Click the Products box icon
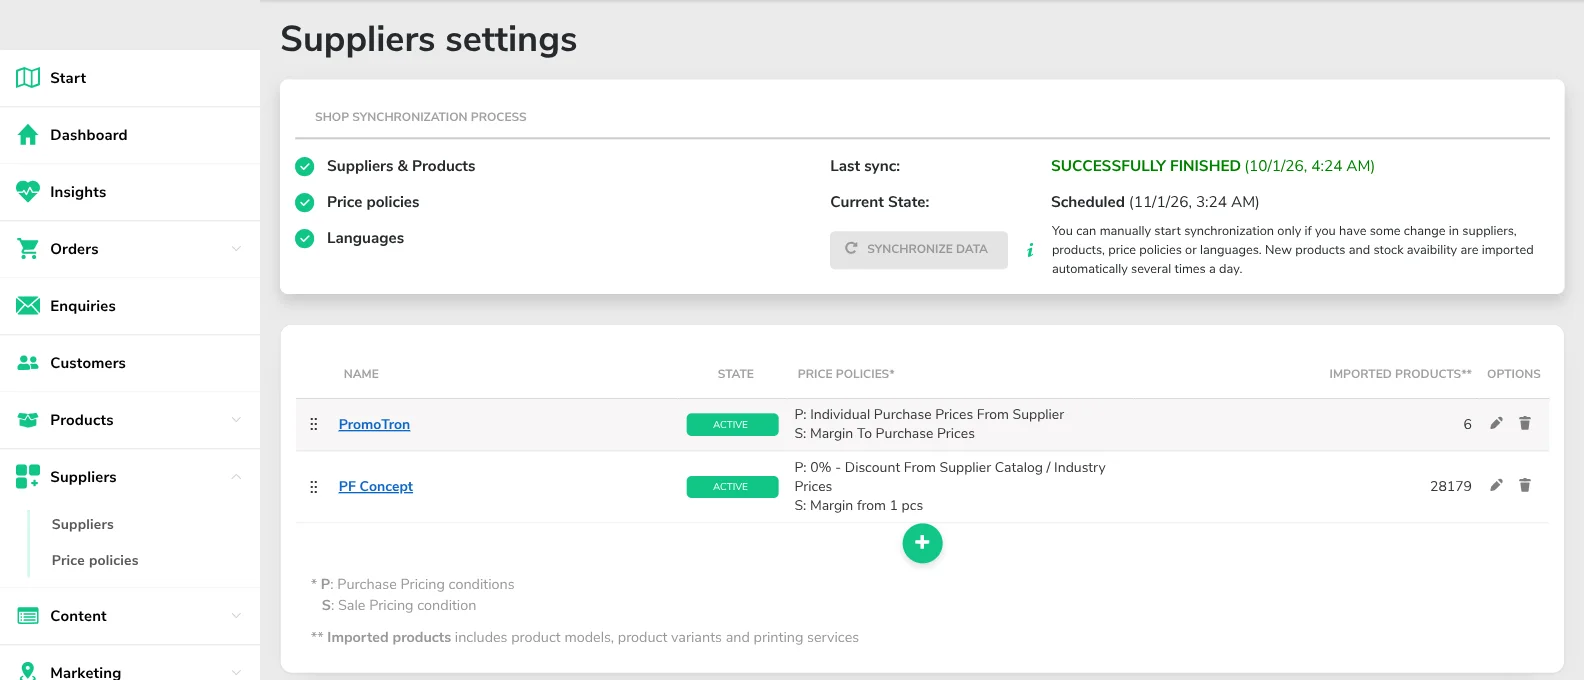This screenshot has width=1584, height=680. pos(28,420)
